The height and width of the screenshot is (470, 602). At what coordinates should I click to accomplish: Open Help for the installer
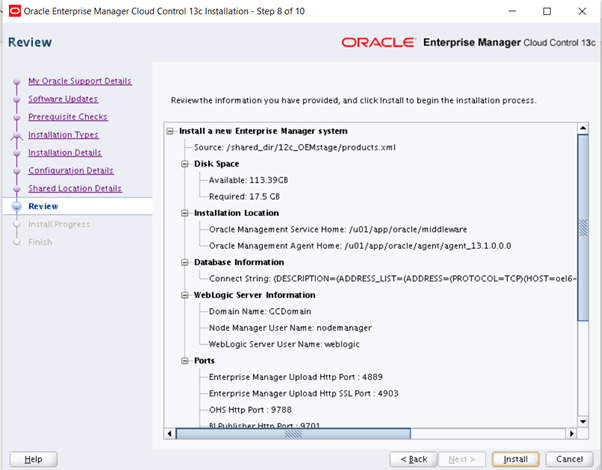tap(33, 458)
